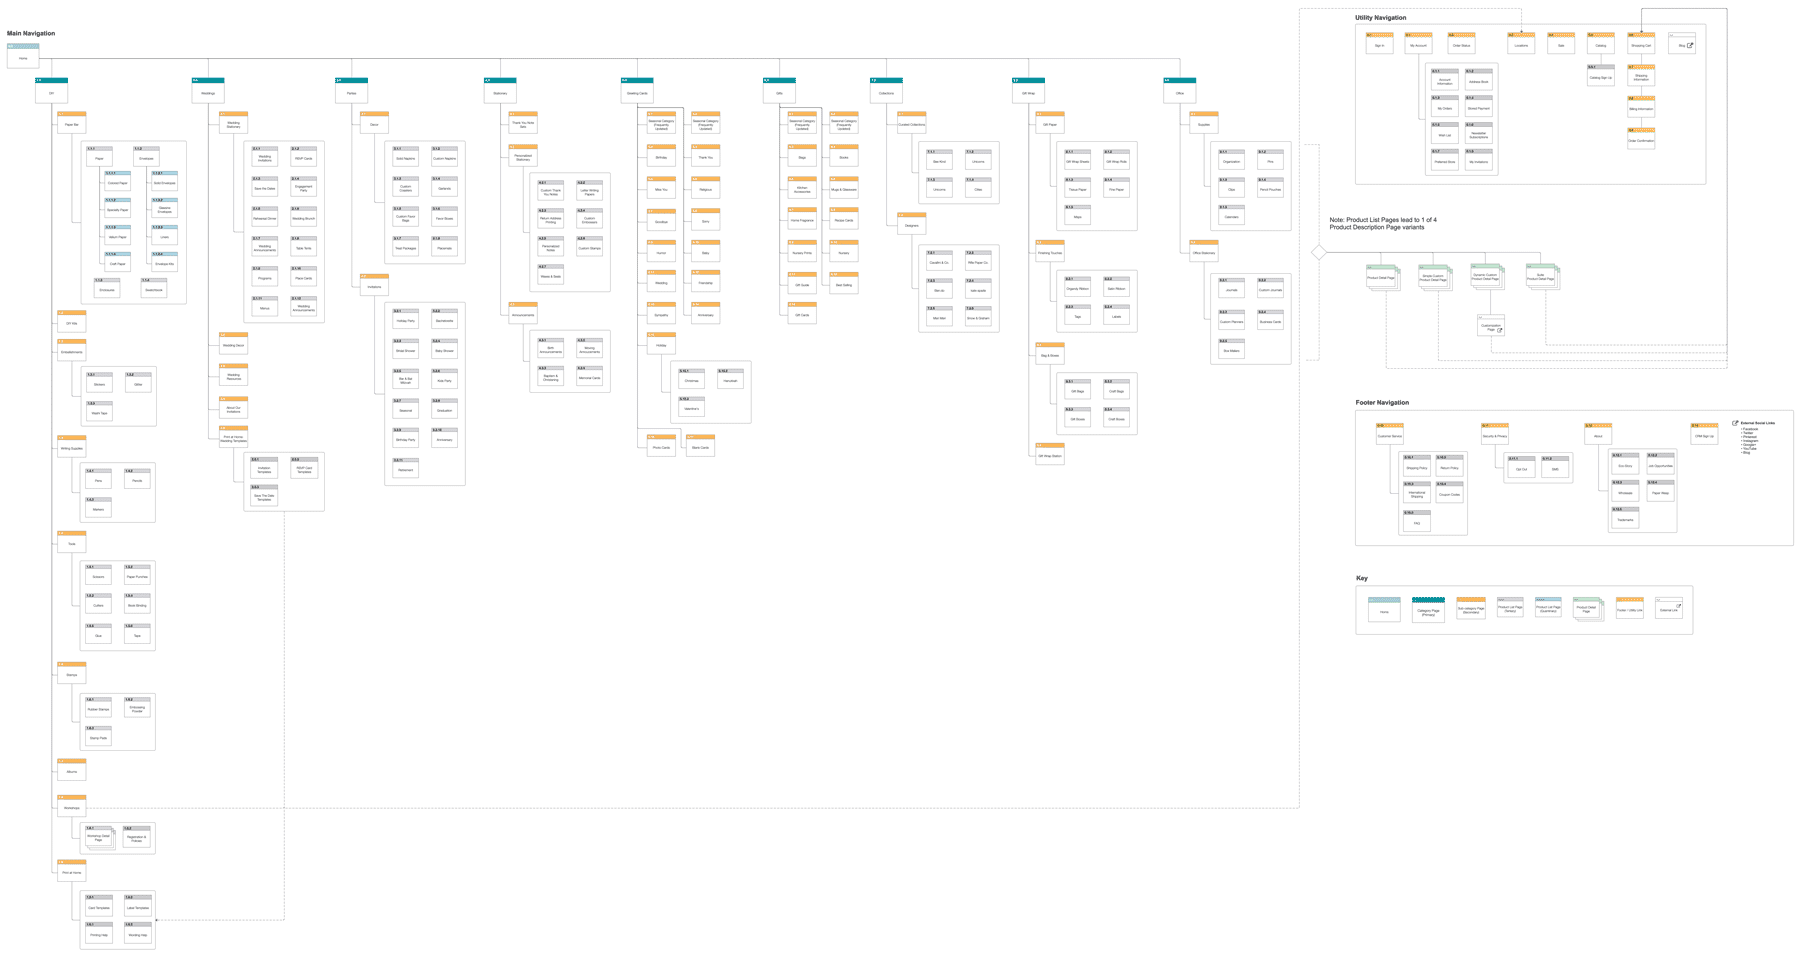Image resolution: width=1800 pixels, height=955 pixels.
Task: Click the Sign In utility node
Action: 1379,44
